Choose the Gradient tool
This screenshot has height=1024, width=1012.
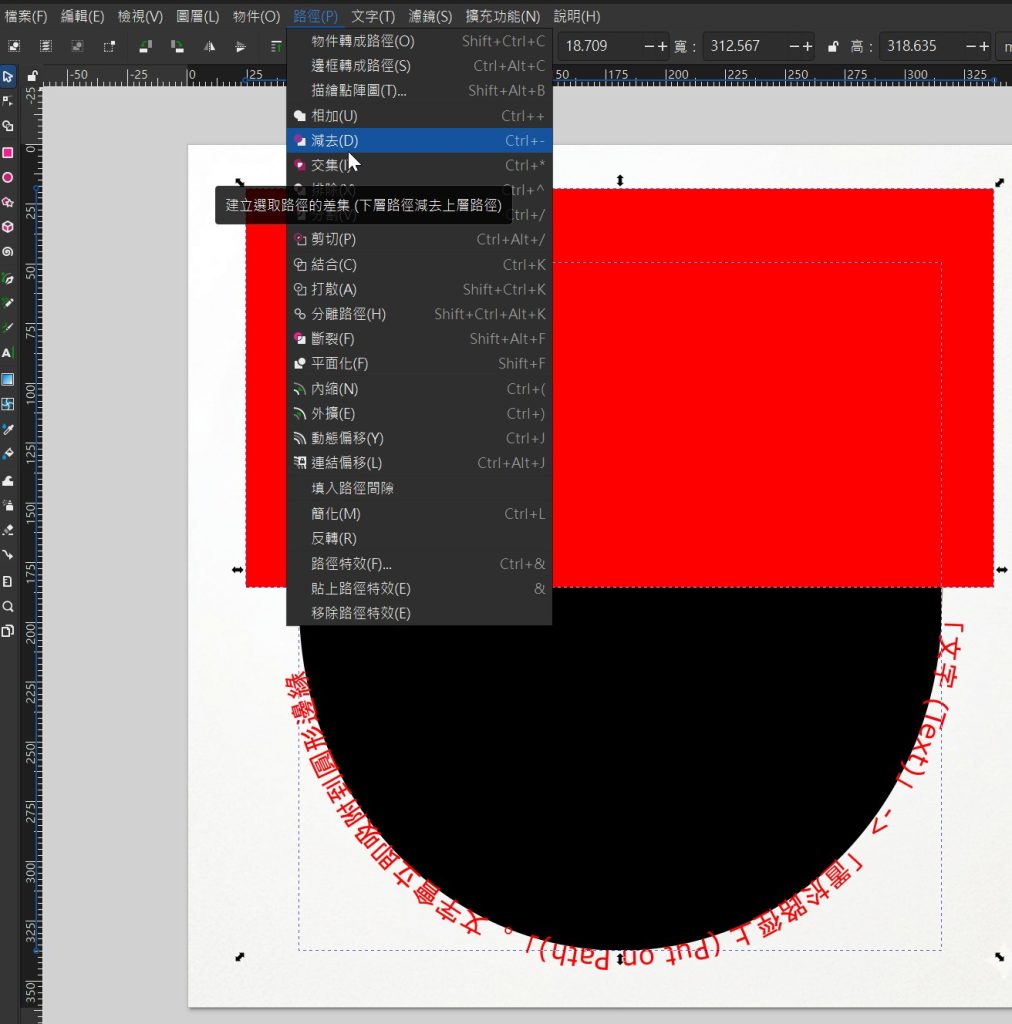tap(8, 379)
